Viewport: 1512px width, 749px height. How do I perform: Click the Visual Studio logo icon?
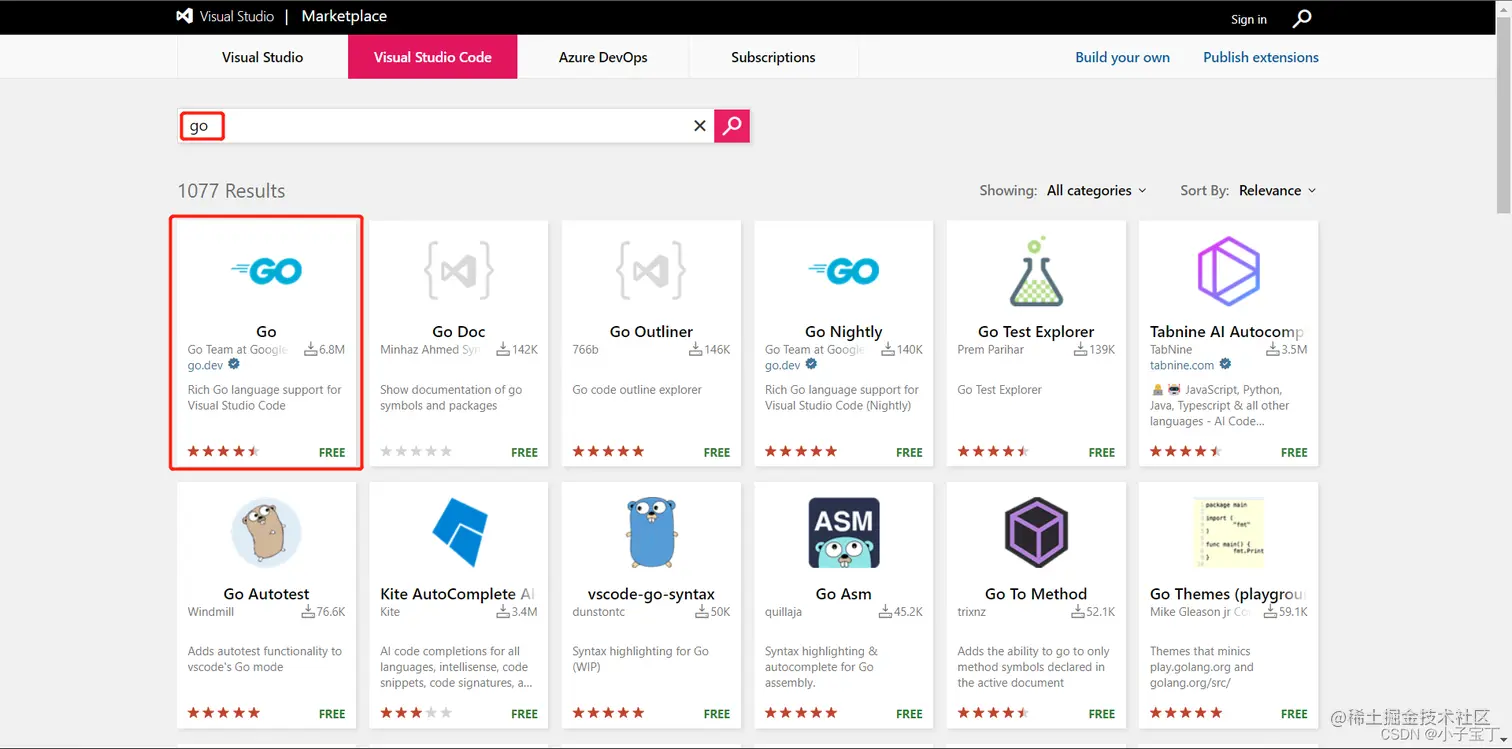[184, 17]
